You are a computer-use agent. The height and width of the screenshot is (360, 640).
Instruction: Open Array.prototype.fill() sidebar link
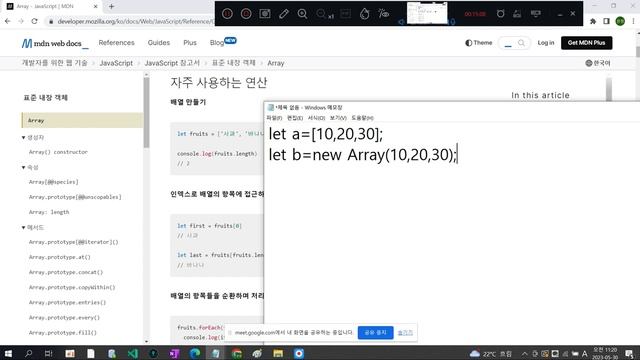click(63, 333)
